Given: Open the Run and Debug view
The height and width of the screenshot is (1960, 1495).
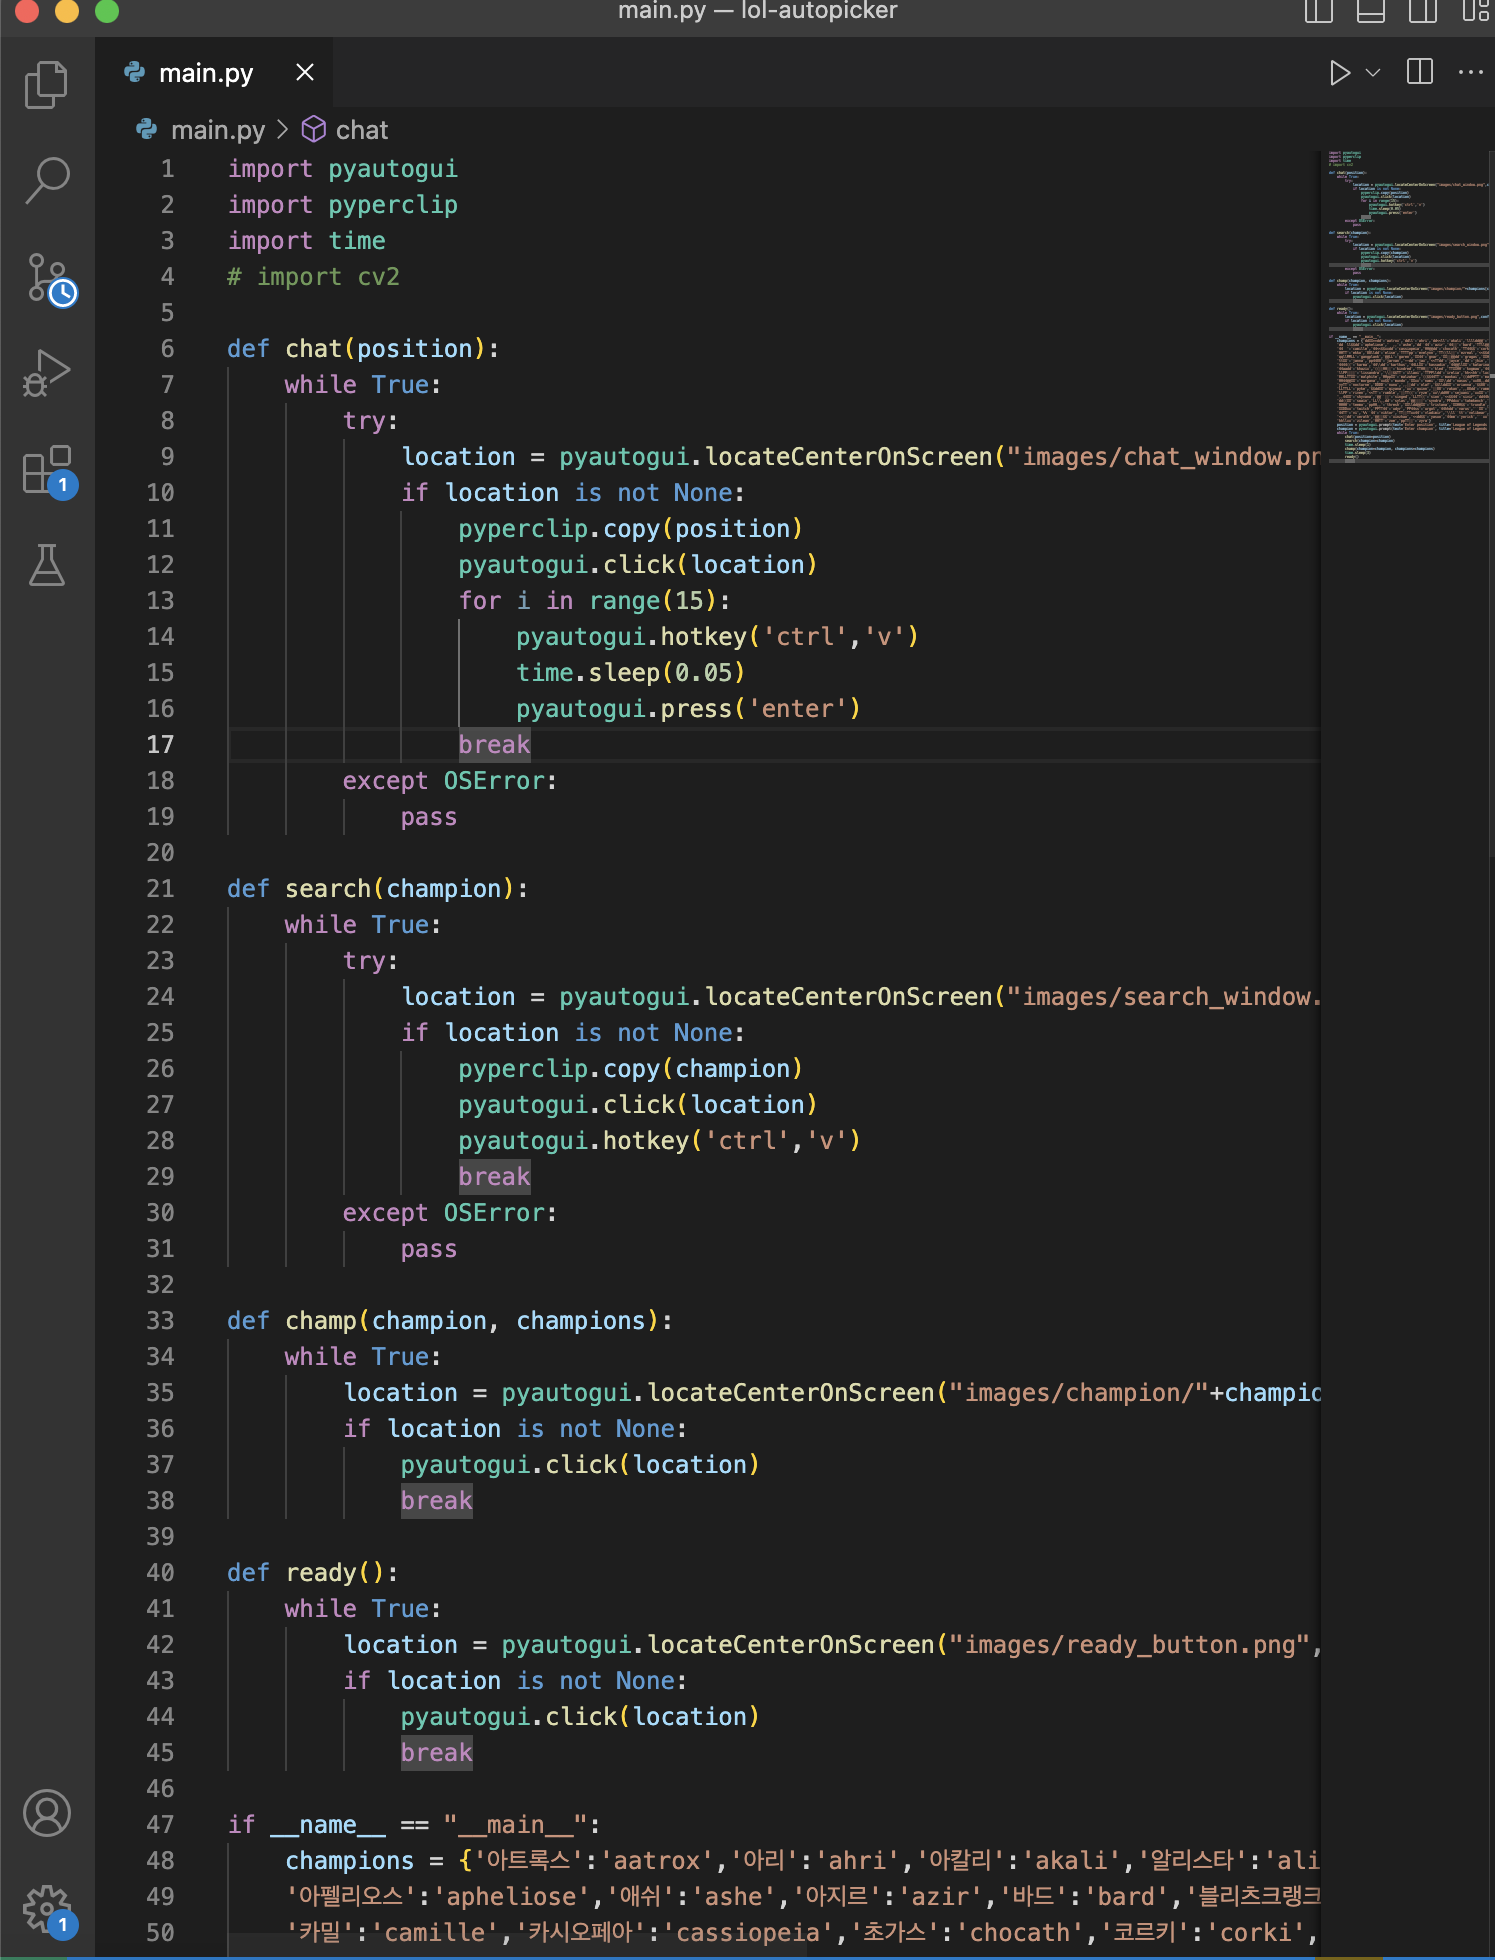Looking at the screenshot, I should (46, 374).
